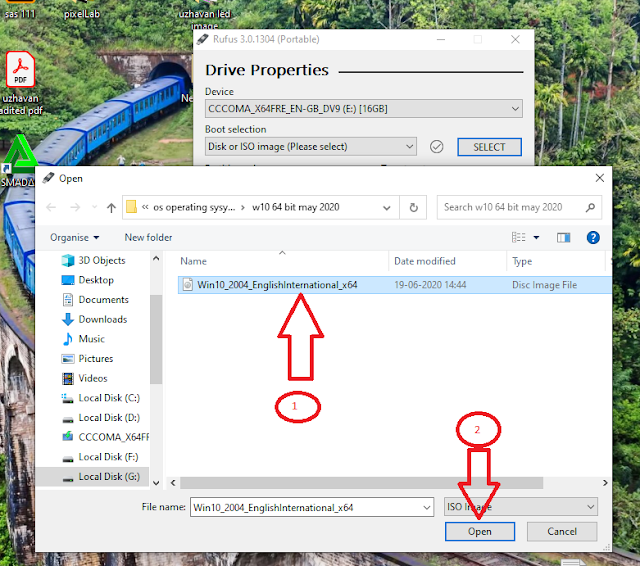
Task: Expand the Device dropdown in Rufus
Action: (515, 109)
